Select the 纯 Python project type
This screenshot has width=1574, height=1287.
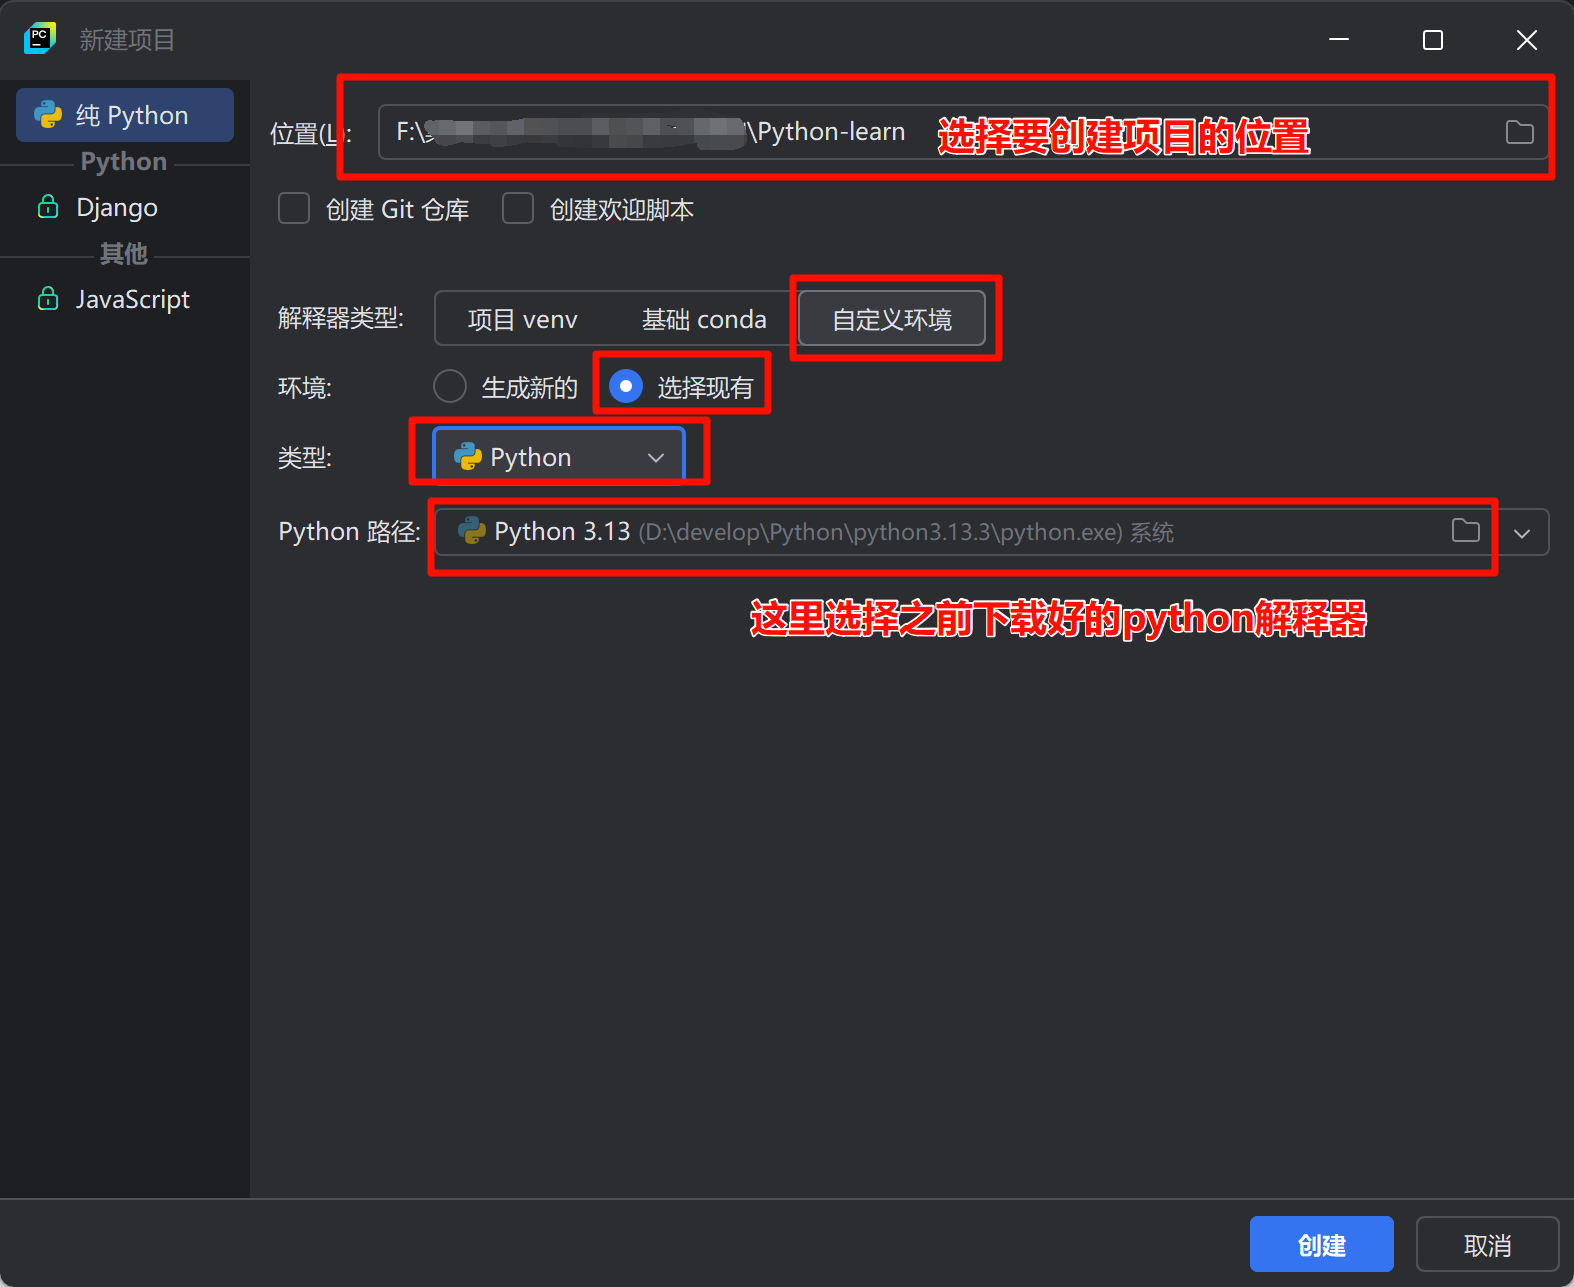point(125,115)
